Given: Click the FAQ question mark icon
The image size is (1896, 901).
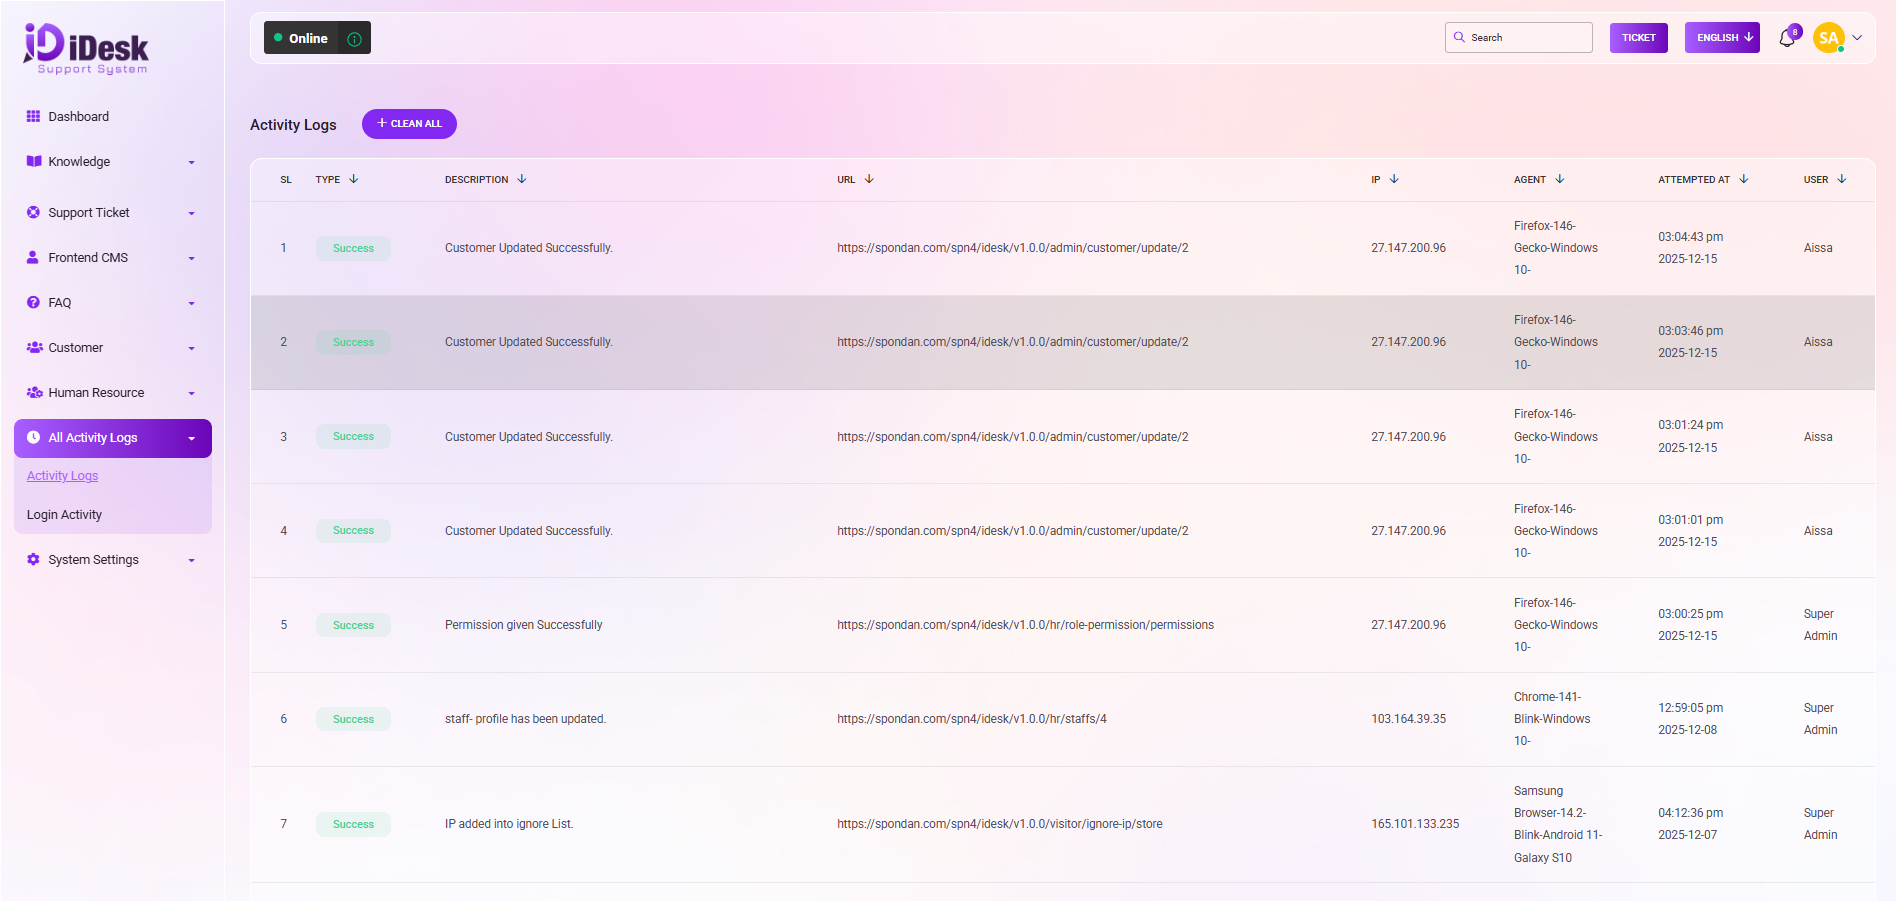Looking at the screenshot, I should point(33,302).
